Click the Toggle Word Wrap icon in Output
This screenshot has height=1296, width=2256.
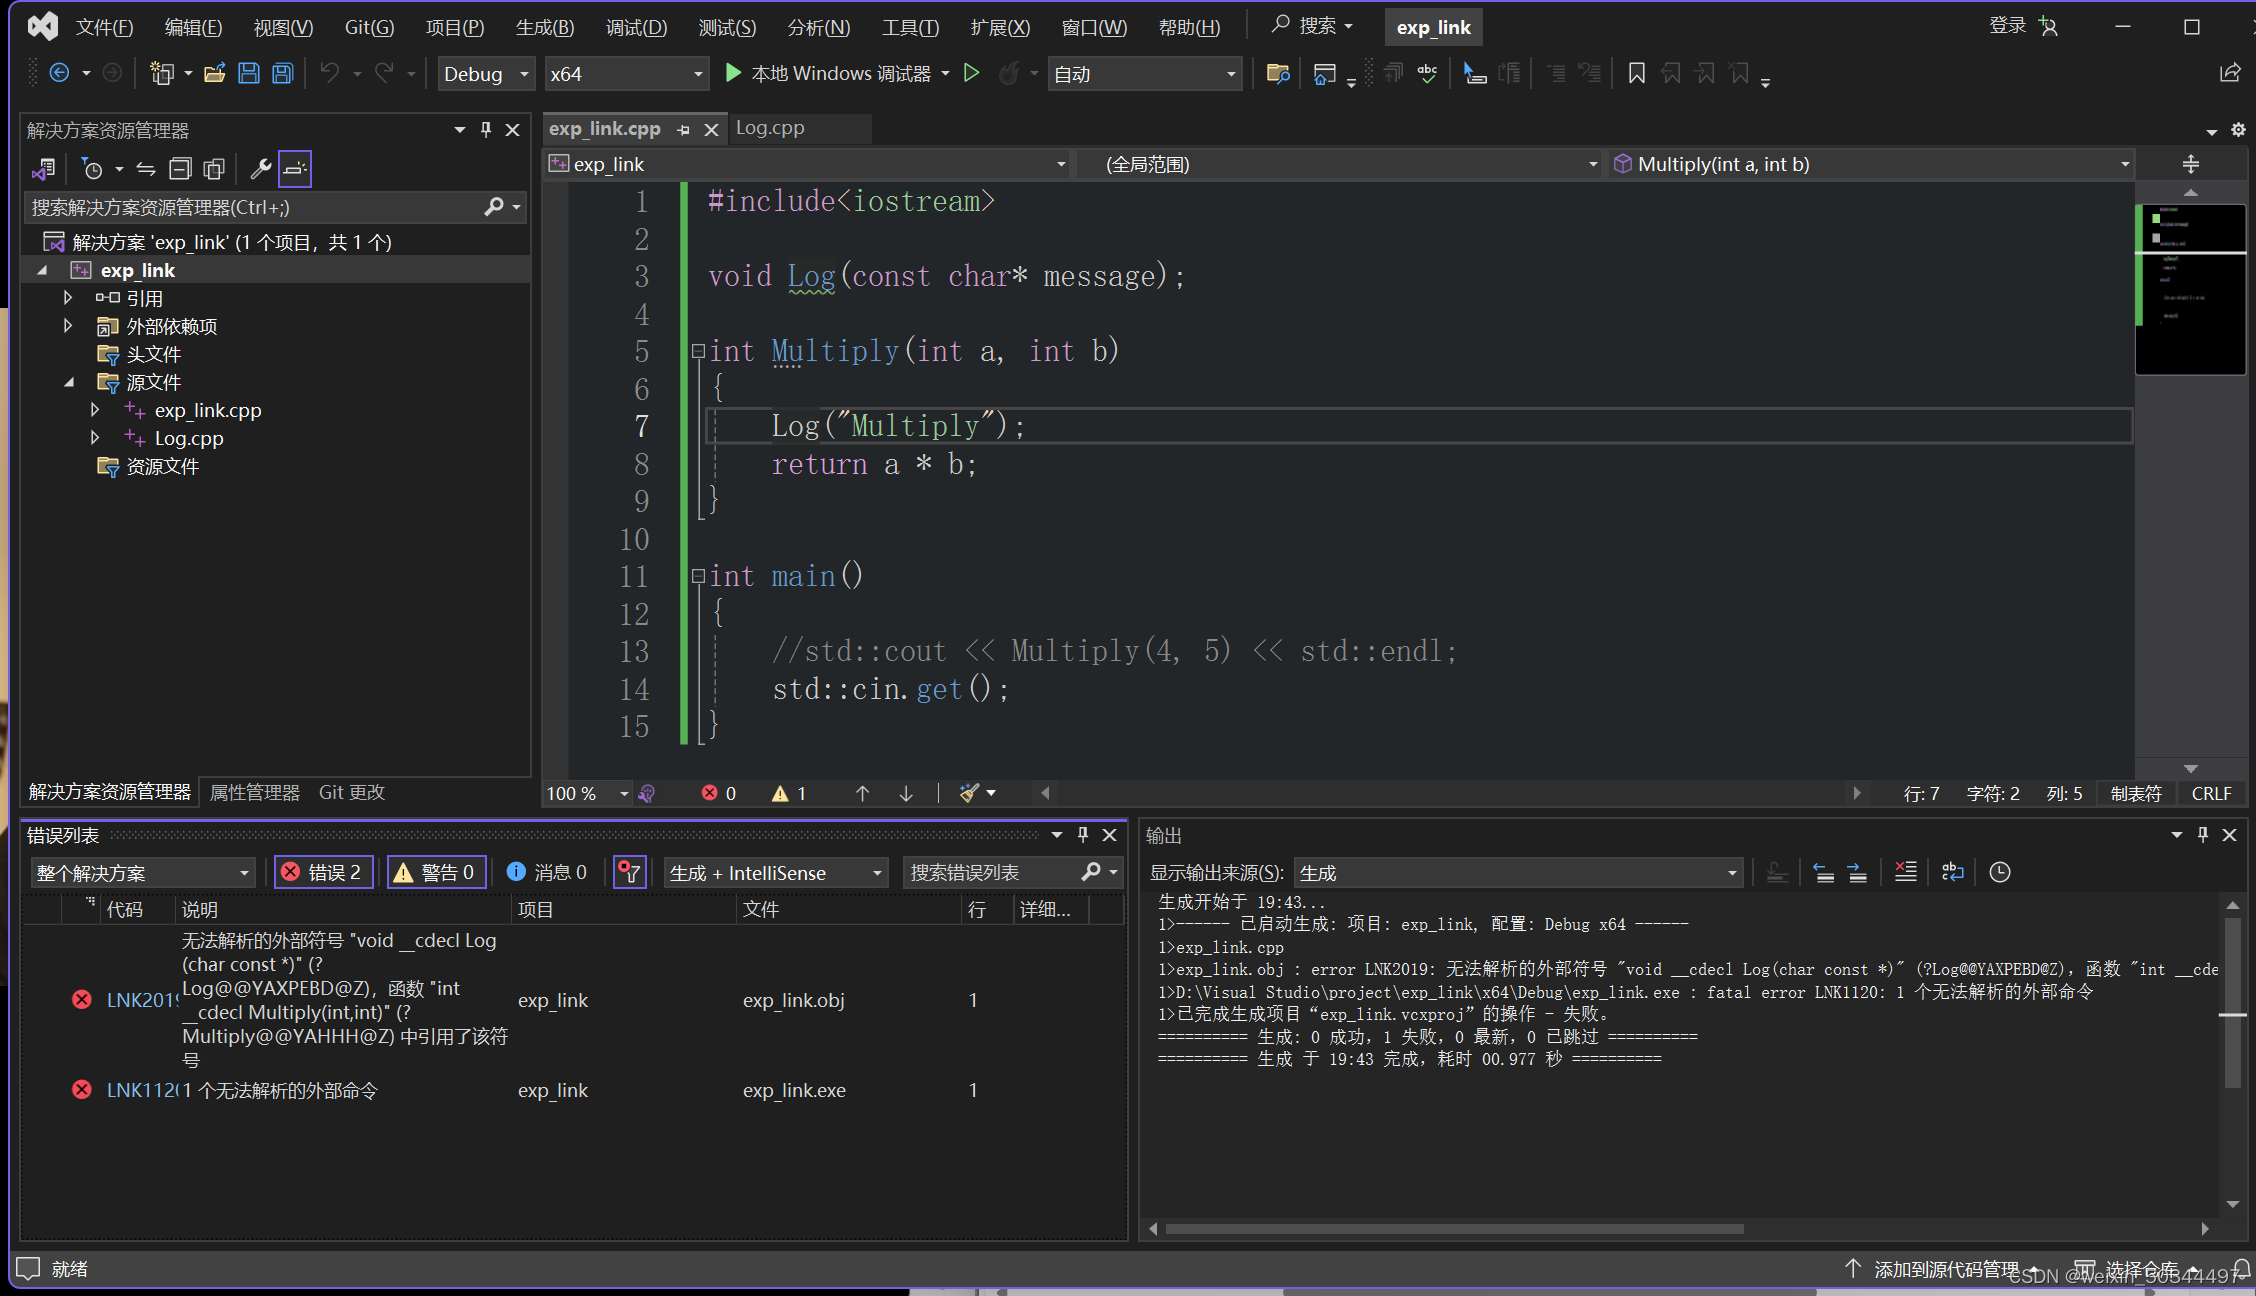(1952, 872)
